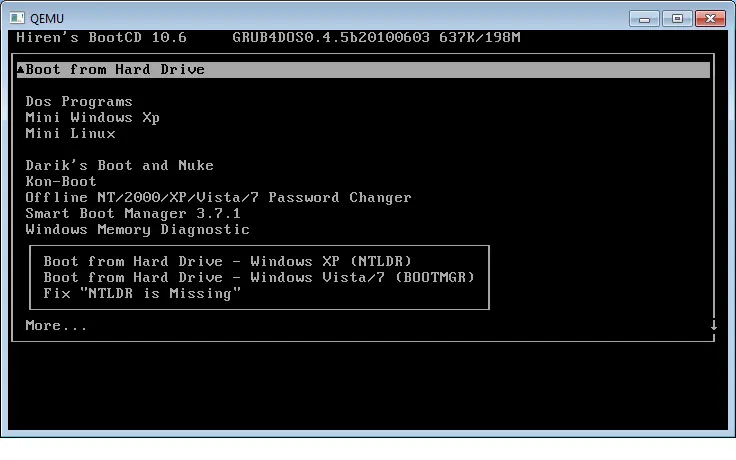This screenshot has width=736, height=460.
Task: Choose Boot from Hard Drive Windows XP (NTLDR)
Action: point(227,261)
